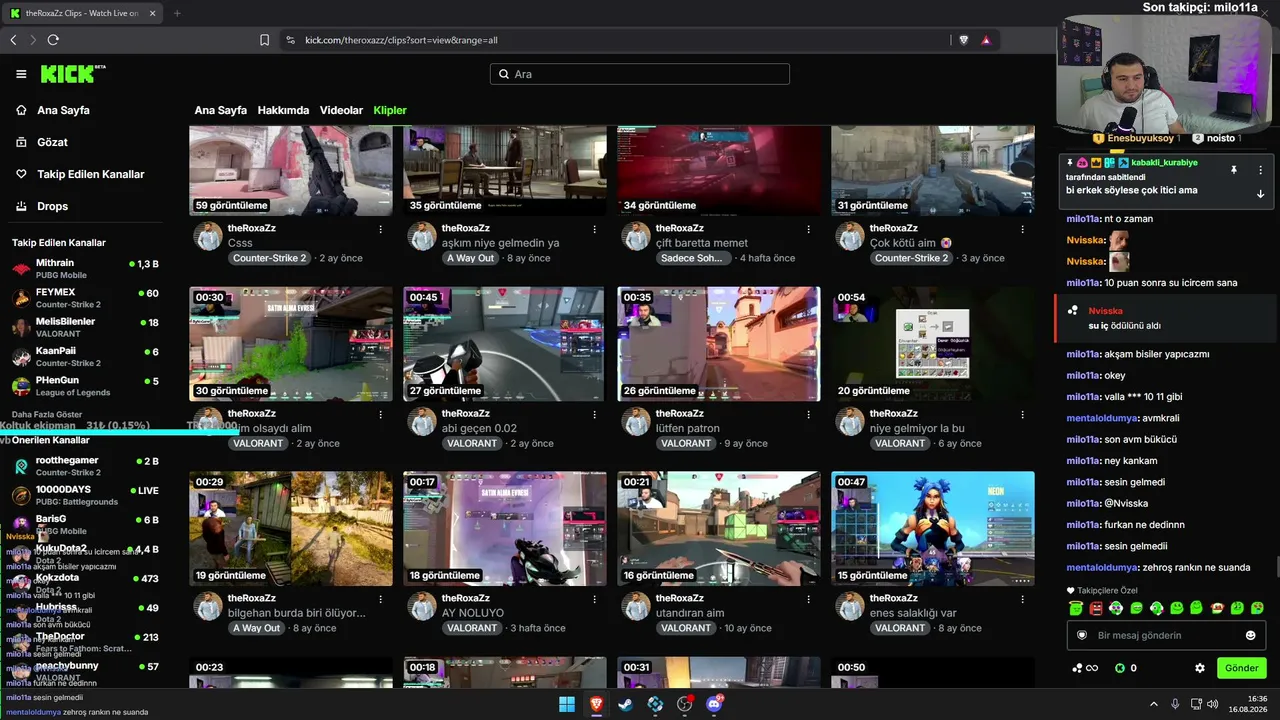
Task: Play the 'enes salaklığı var' clip thumbnail
Action: coord(933,529)
